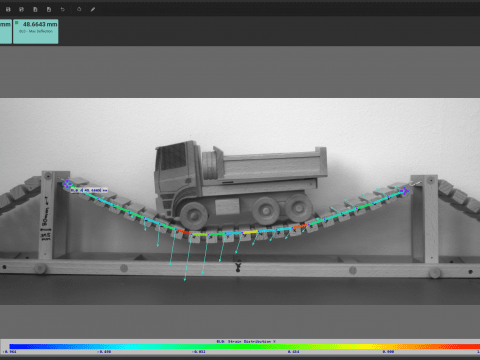This screenshot has width=480, height=360.
Task: Click the red strain segment on the bridge curve
Action: tap(183, 231)
